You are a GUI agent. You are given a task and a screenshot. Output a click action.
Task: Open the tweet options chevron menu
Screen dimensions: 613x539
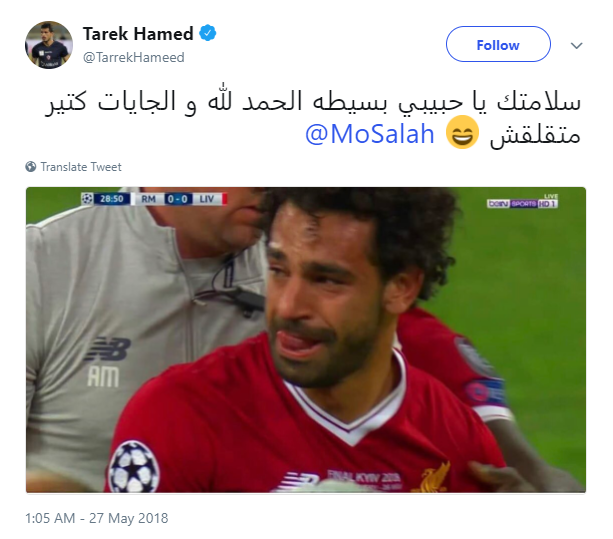[577, 46]
